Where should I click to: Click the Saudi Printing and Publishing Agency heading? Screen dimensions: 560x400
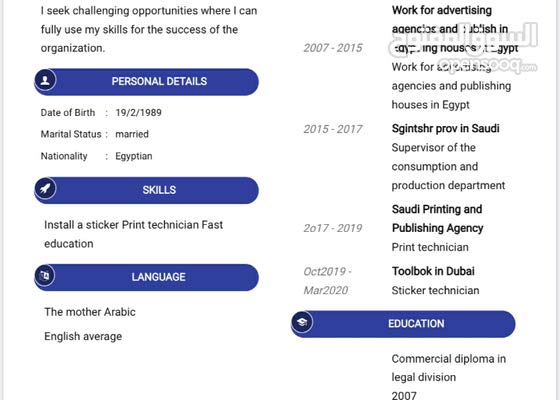pyautogui.click(x=438, y=219)
